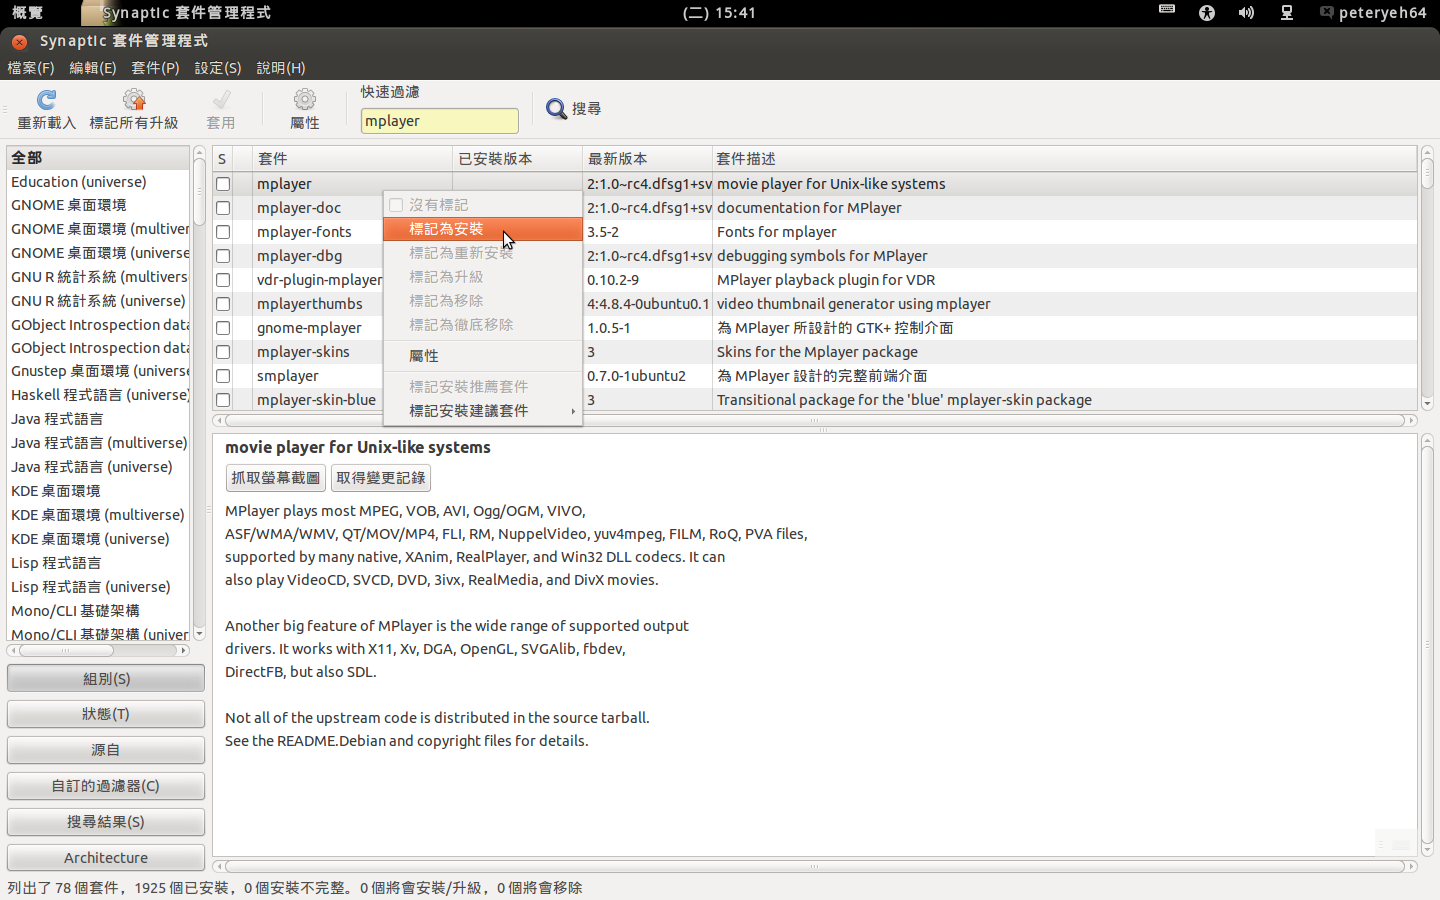Viewport: 1440px width, 900px height.
Task: Sort by 最新版本 column header
Action: 647,159
